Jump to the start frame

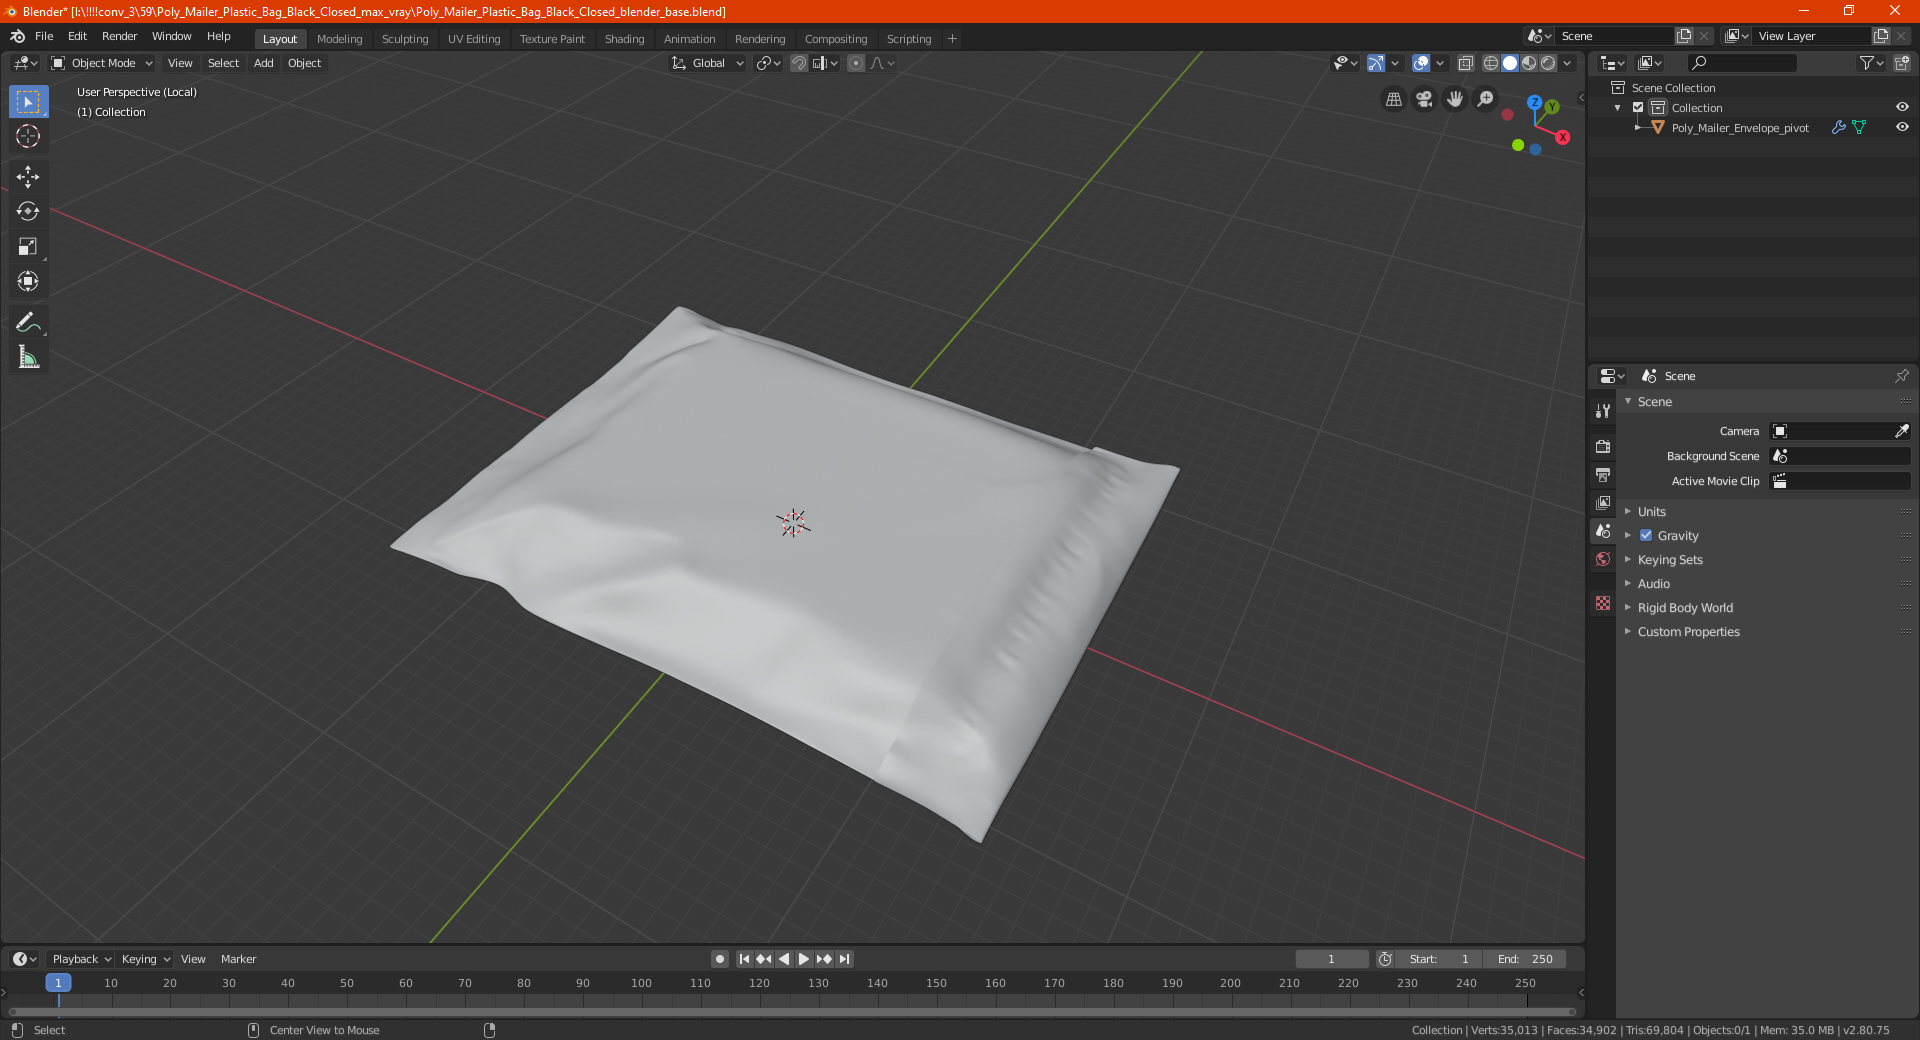point(744,959)
